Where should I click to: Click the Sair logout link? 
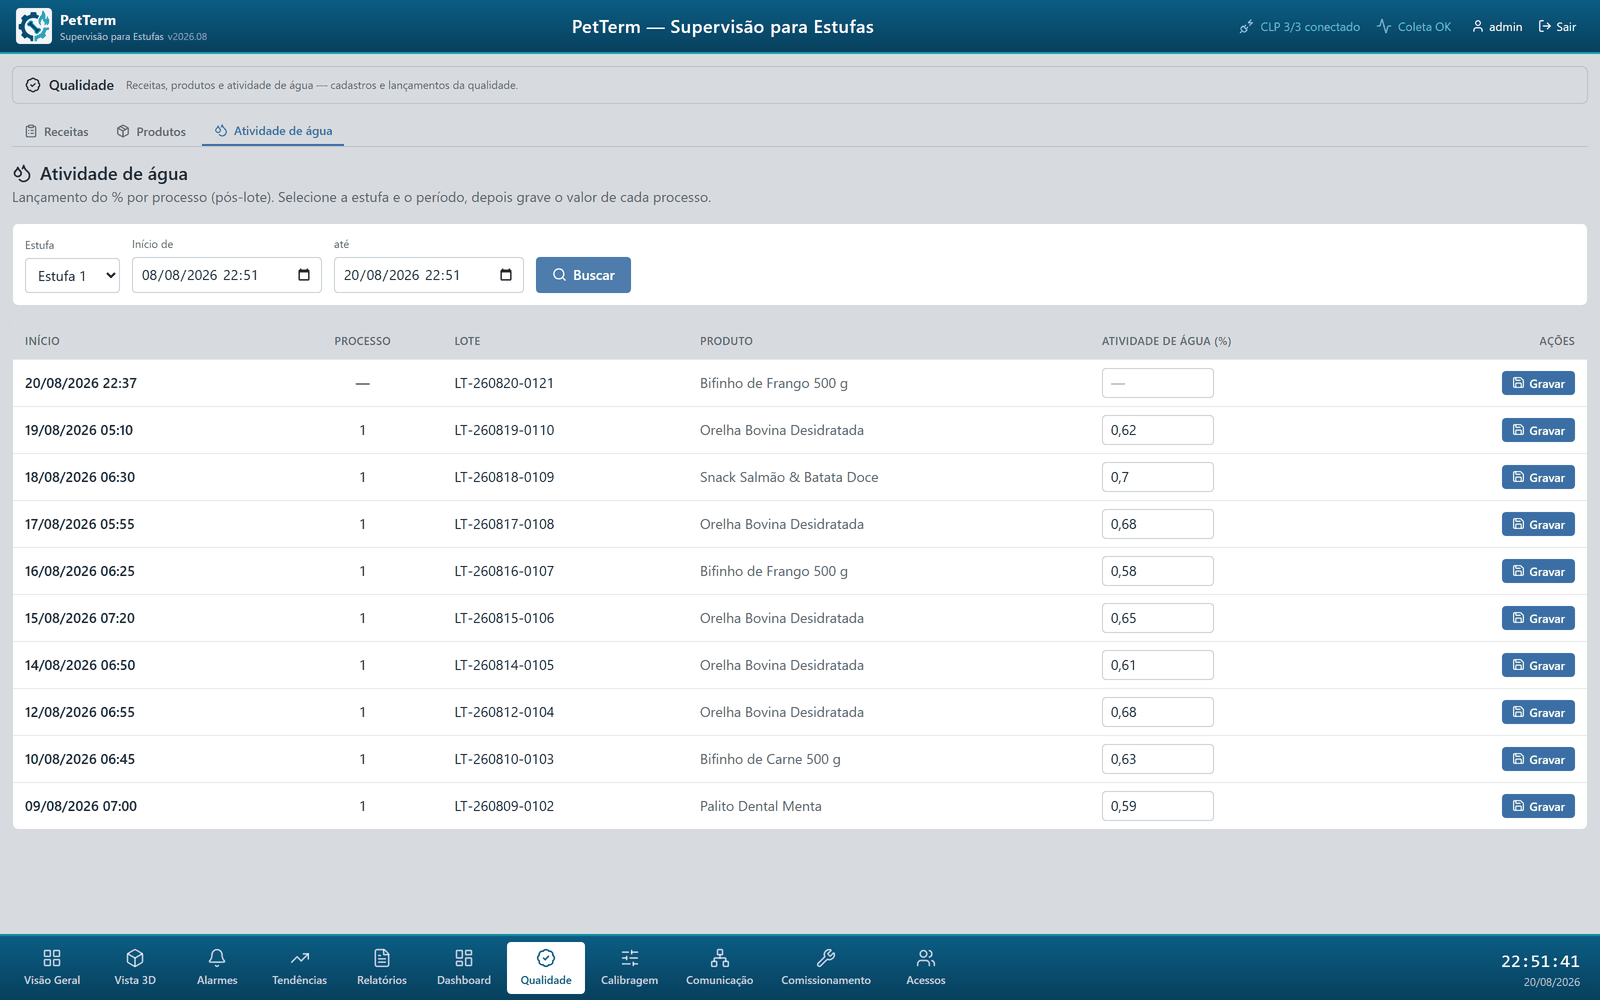click(x=1557, y=26)
